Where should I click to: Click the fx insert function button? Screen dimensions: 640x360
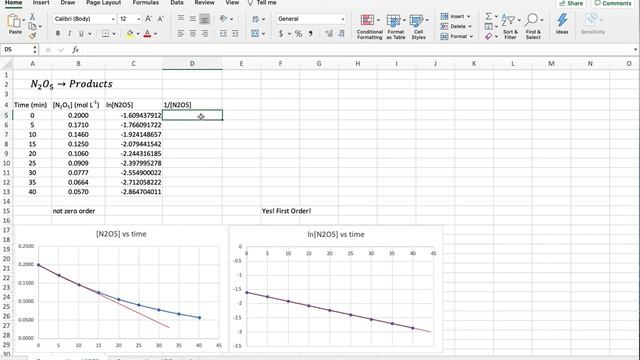click(75, 50)
